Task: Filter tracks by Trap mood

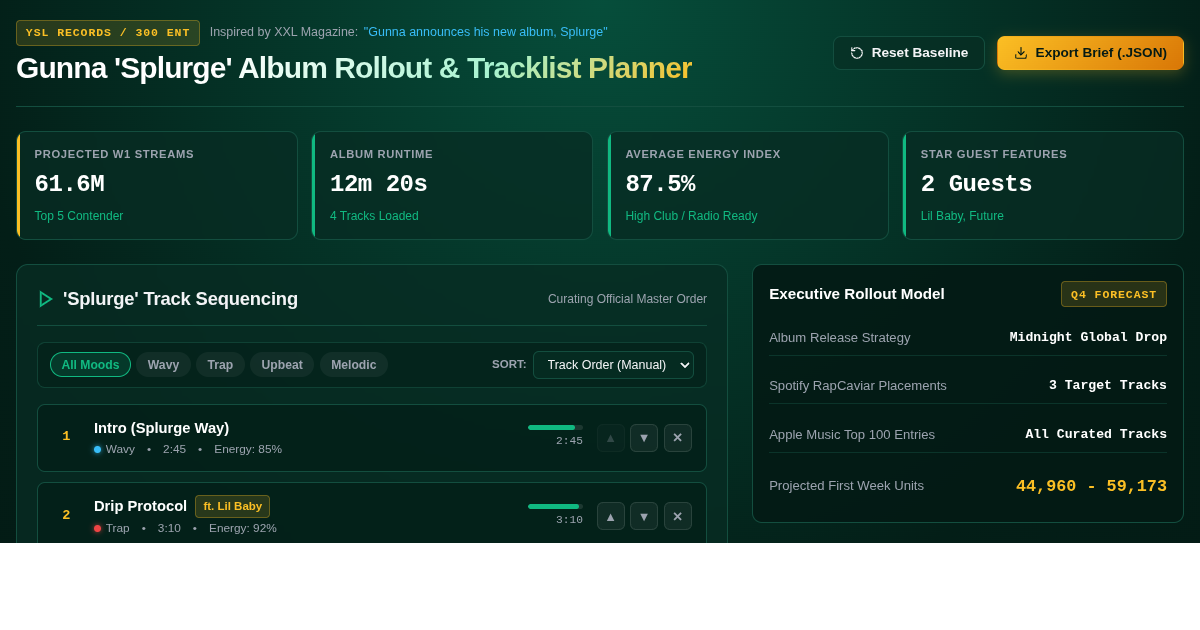Action: pyautogui.click(x=220, y=365)
